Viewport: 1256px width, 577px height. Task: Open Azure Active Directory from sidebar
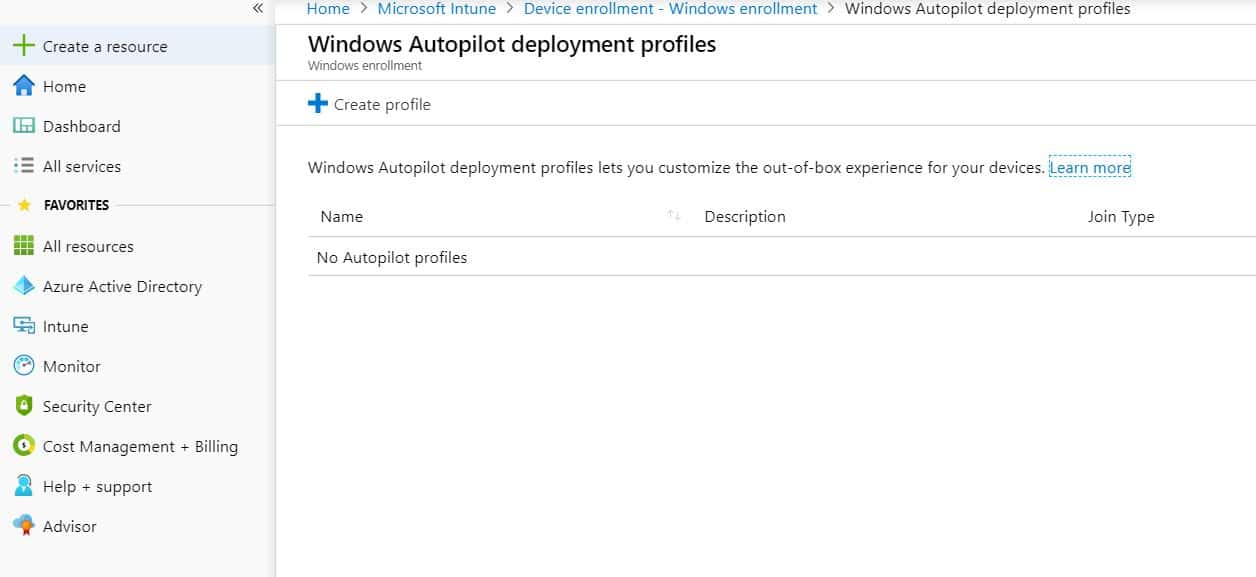tap(24, 286)
